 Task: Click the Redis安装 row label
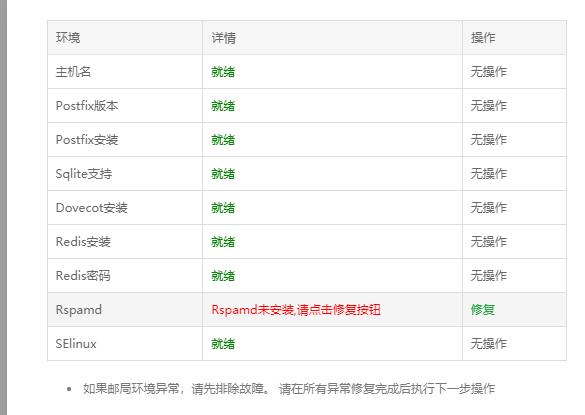(x=83, y=241)
